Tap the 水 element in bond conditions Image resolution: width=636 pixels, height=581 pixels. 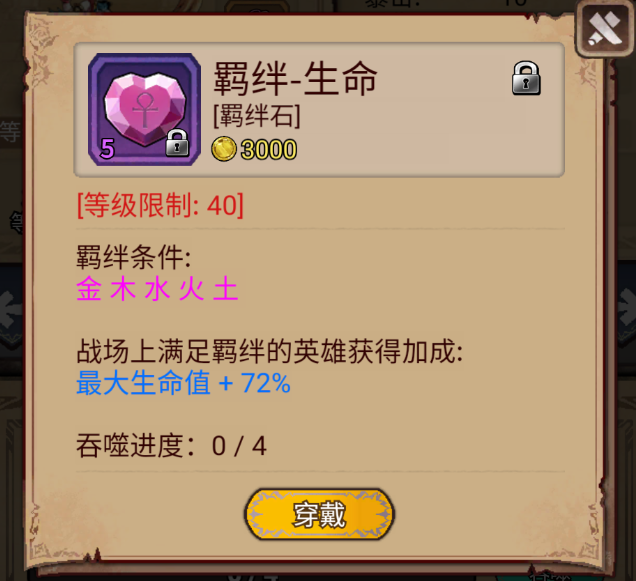[157, 289]
